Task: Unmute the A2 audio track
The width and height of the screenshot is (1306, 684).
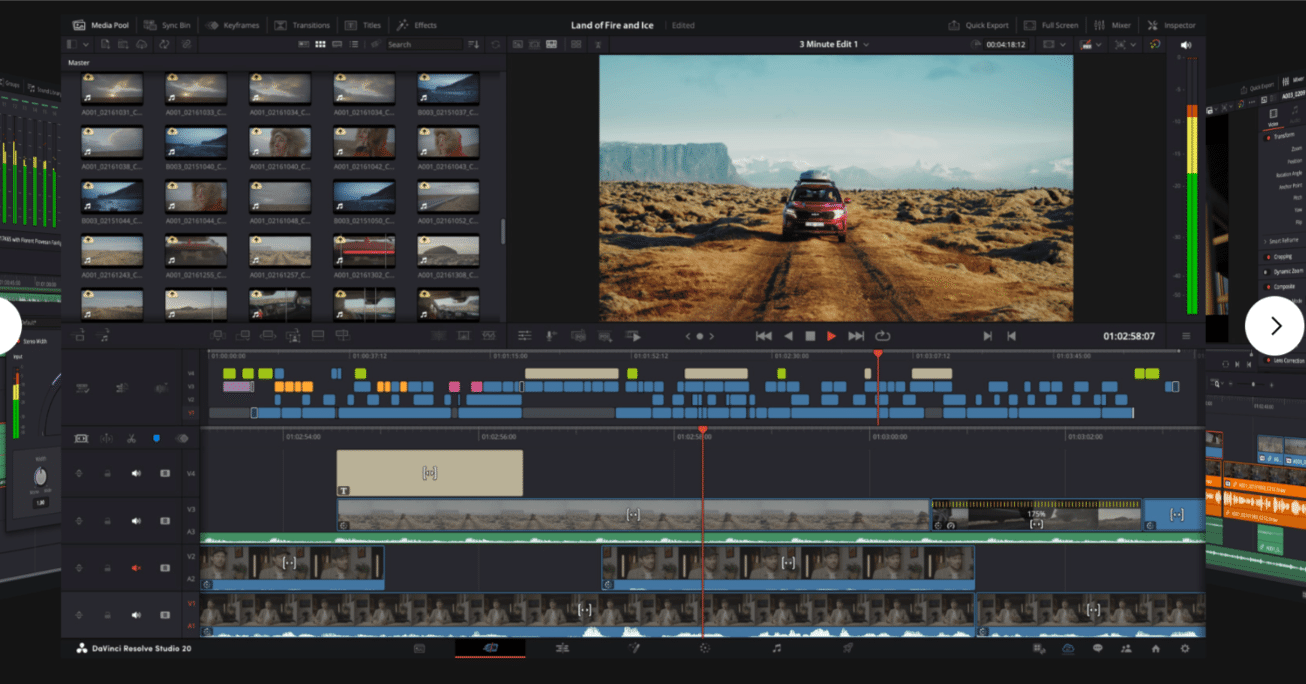Action: [137, 567]
